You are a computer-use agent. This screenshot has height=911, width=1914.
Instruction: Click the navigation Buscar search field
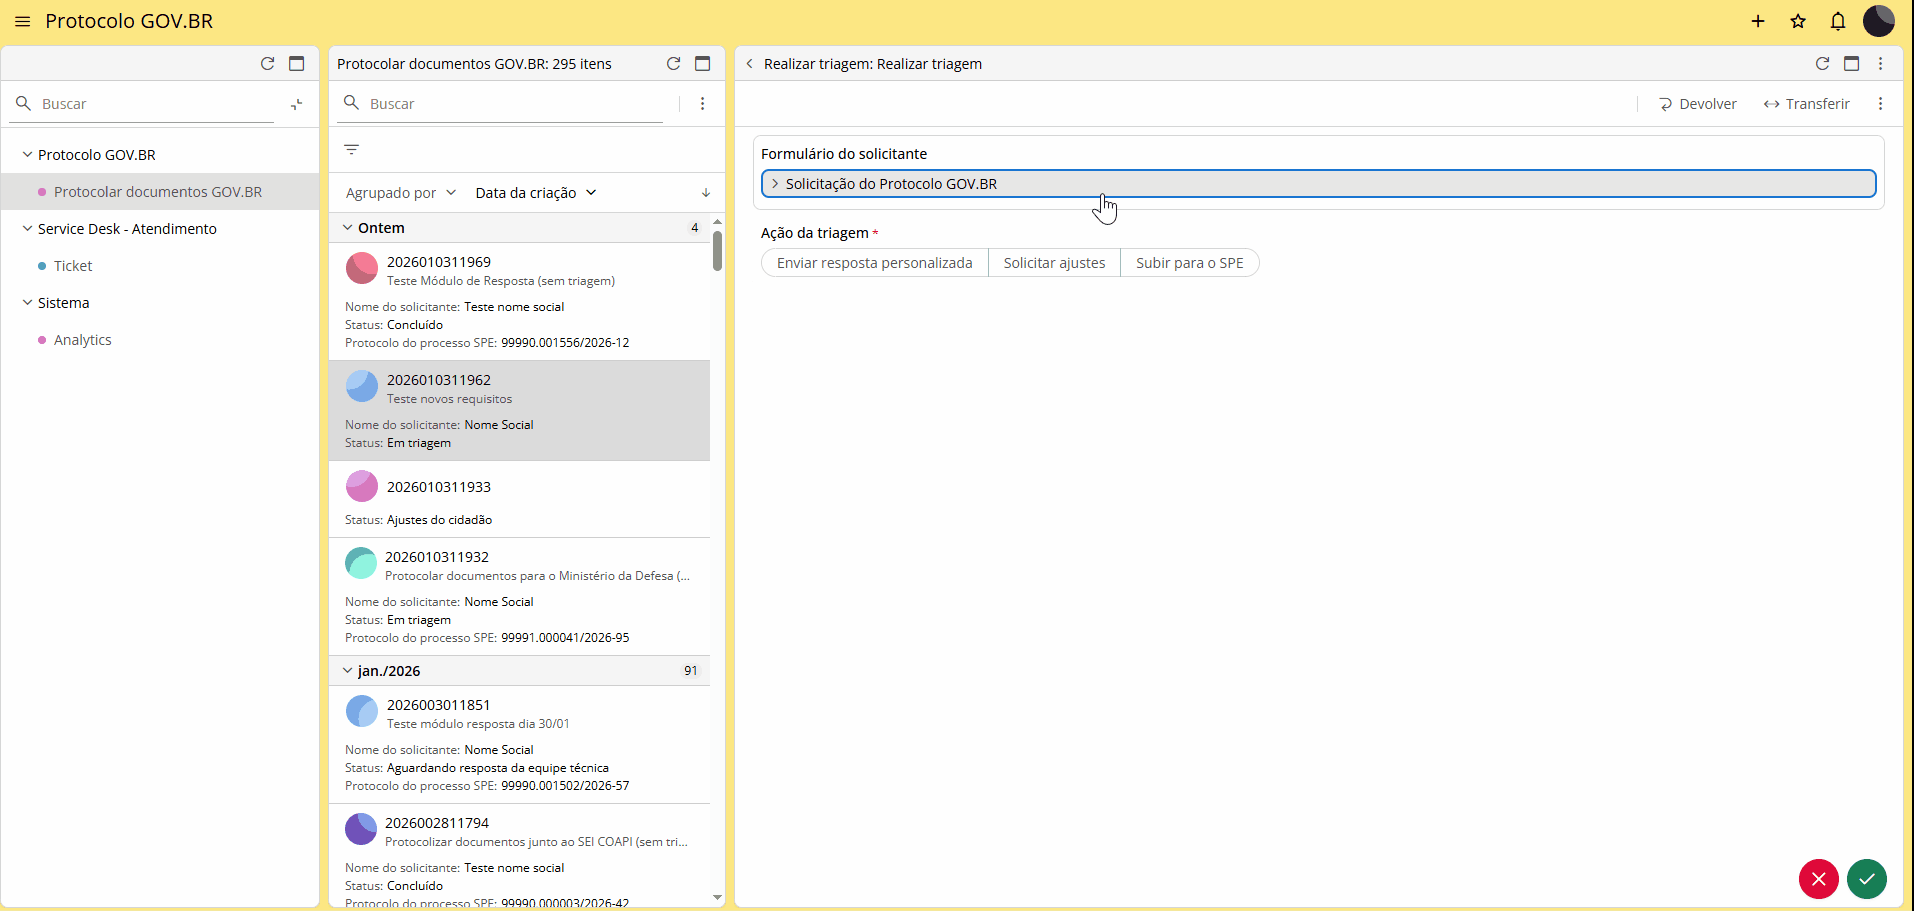pyautogui.click(x=142, y=104)
